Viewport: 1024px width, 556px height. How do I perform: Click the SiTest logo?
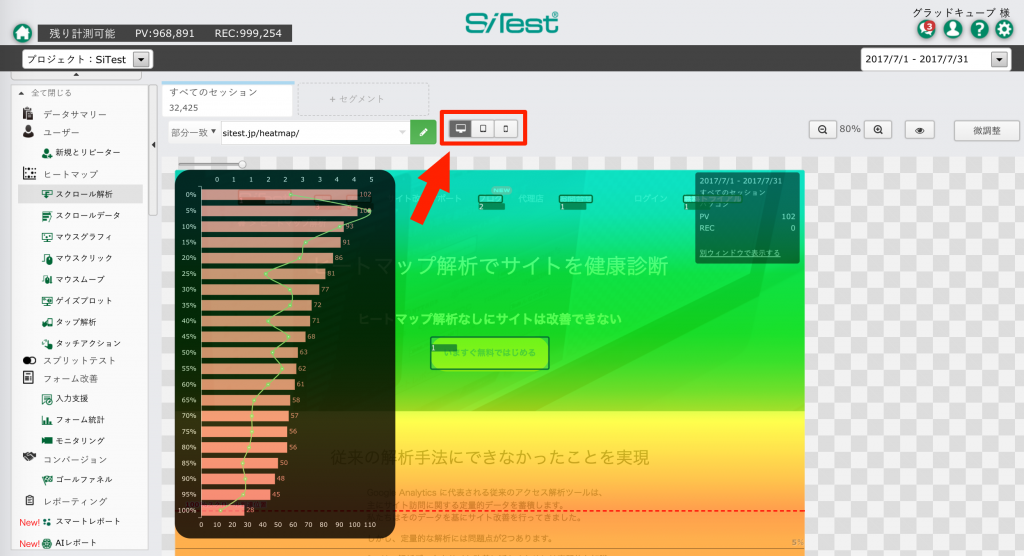(x=512, y=23)
